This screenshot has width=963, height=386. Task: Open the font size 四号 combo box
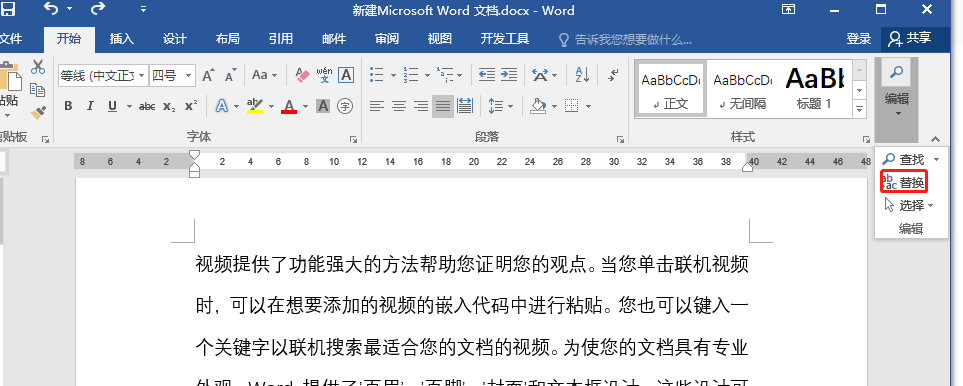[173, 75]
